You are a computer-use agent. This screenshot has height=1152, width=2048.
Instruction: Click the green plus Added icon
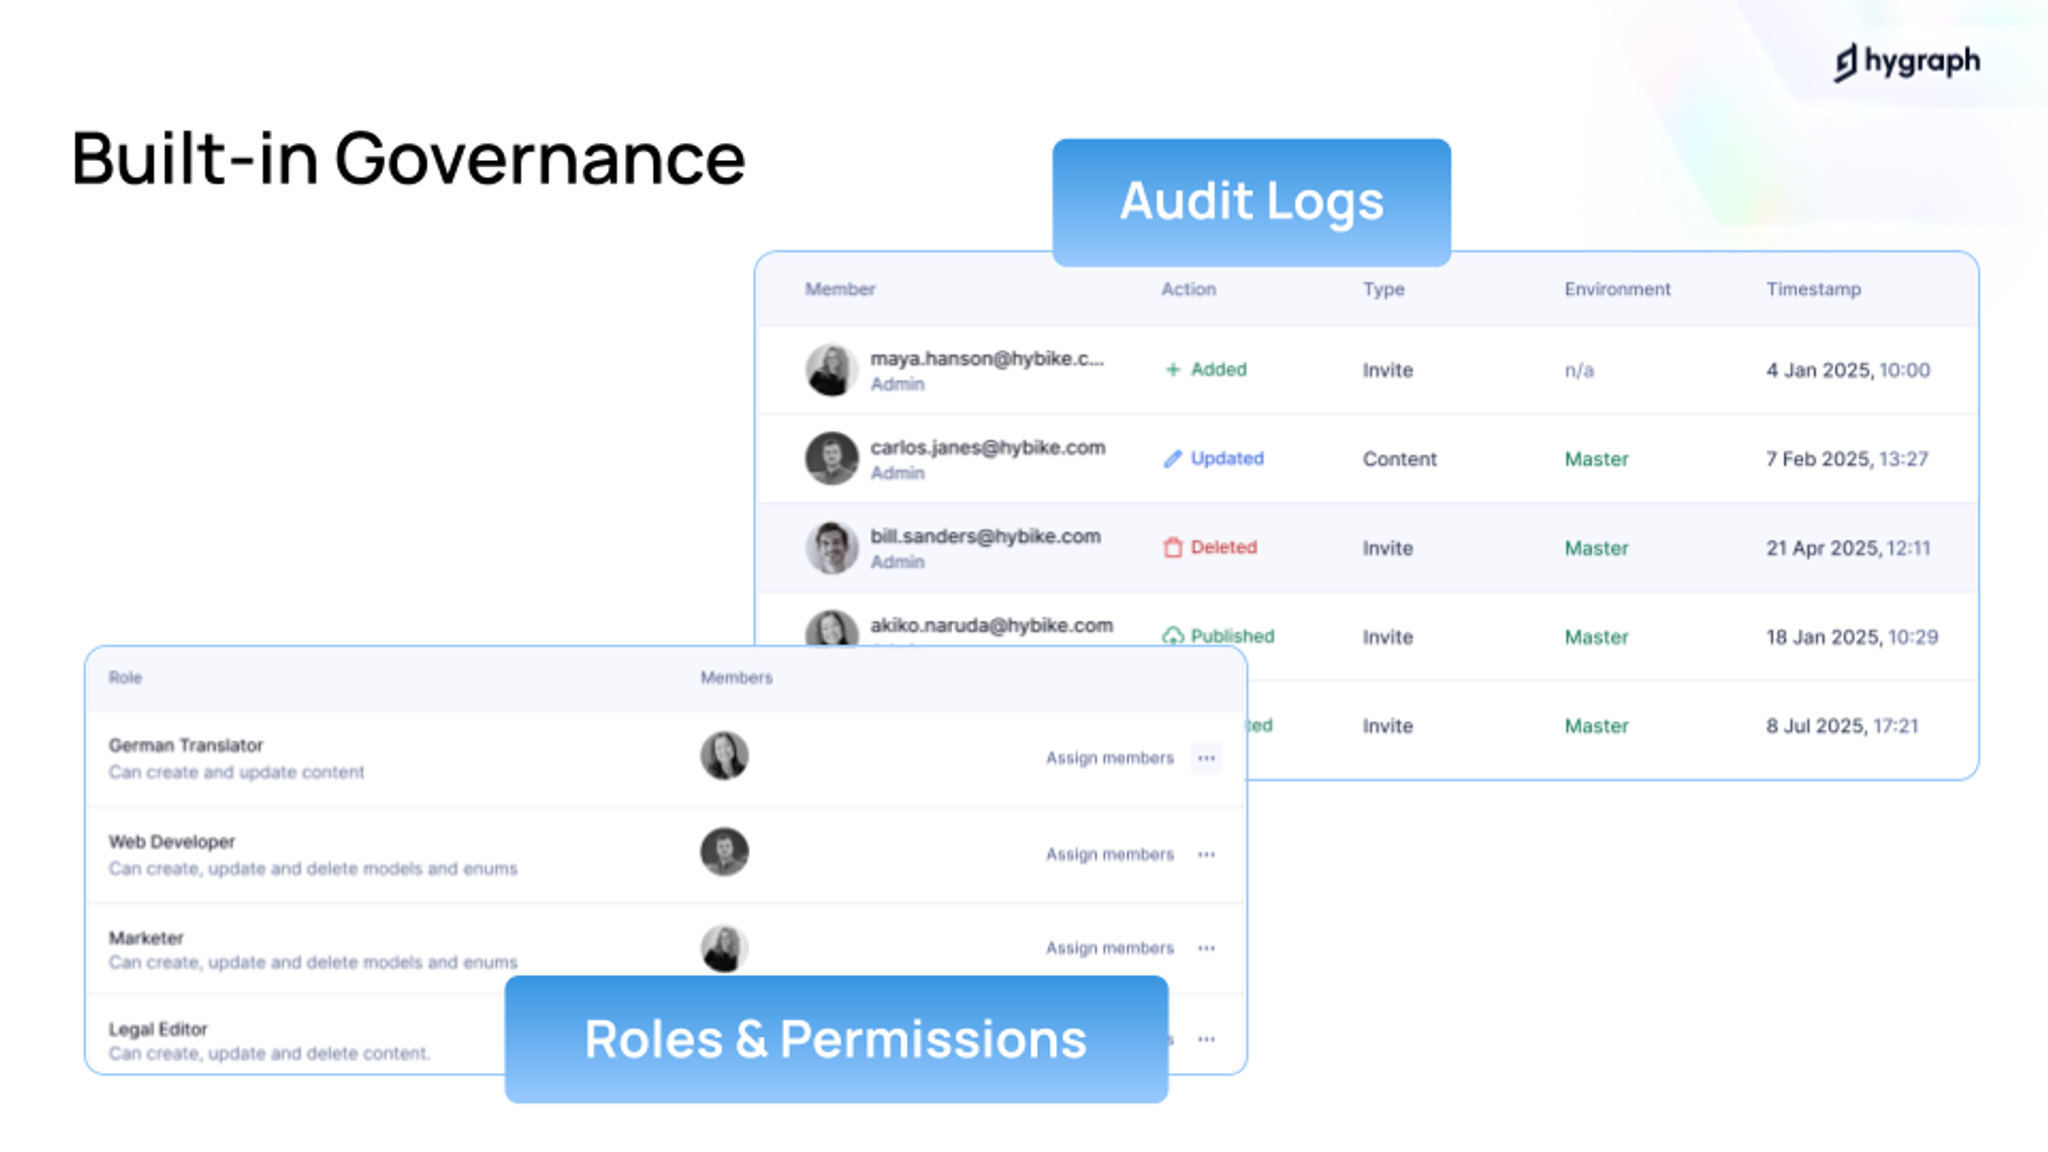pos(1173,369)
